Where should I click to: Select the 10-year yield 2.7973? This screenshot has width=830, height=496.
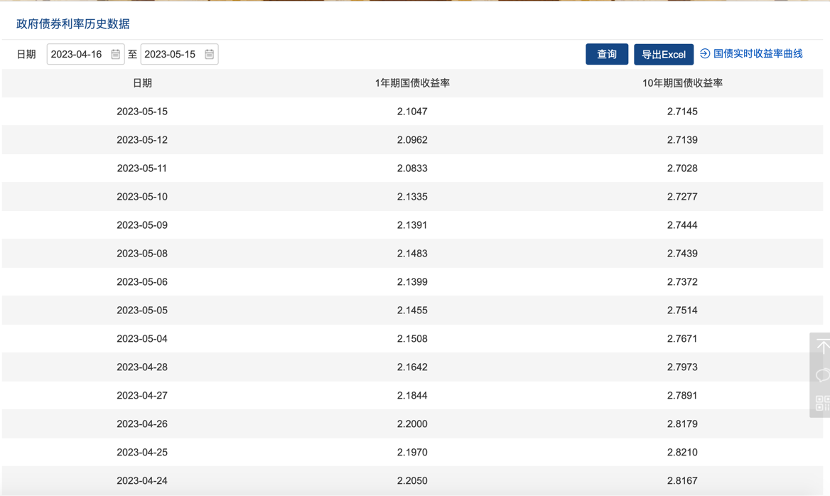coord(682,367)
